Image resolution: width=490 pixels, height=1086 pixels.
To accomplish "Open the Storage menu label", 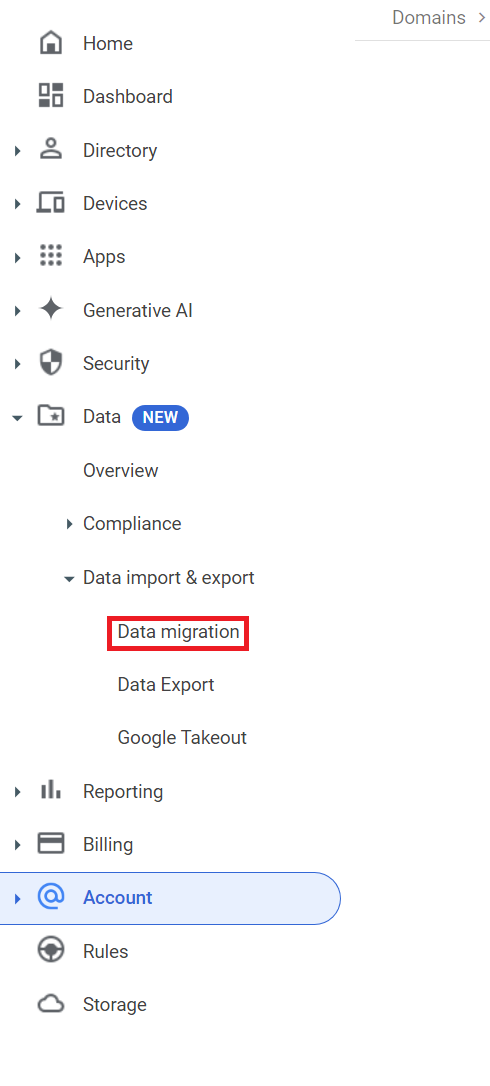I will tap(115, 1005).
